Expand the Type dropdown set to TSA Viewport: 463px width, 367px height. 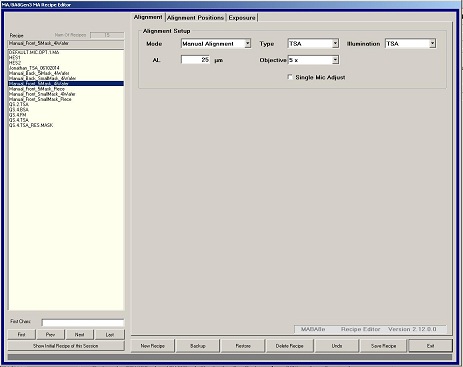tap(335, 43)
